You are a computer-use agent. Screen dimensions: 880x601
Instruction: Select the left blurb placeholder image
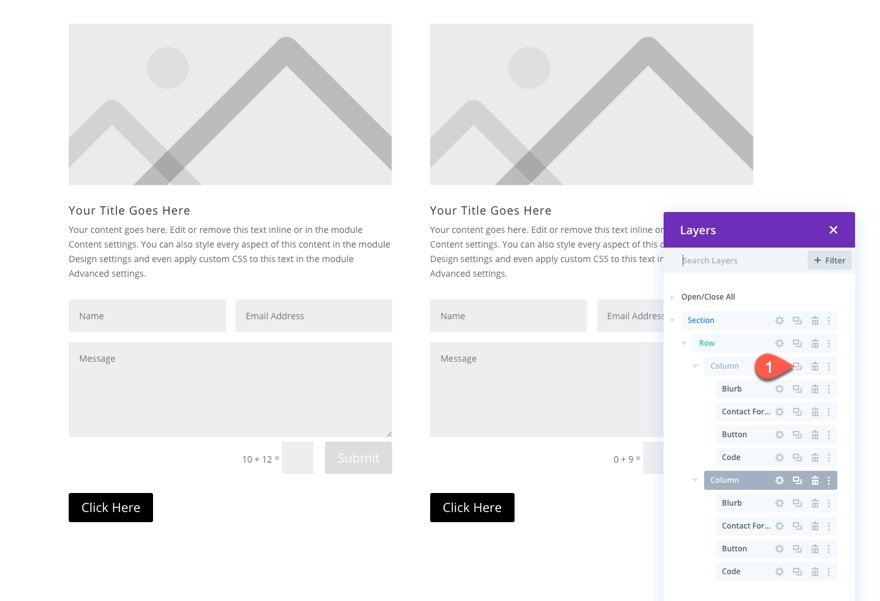[x=230, y=104]
